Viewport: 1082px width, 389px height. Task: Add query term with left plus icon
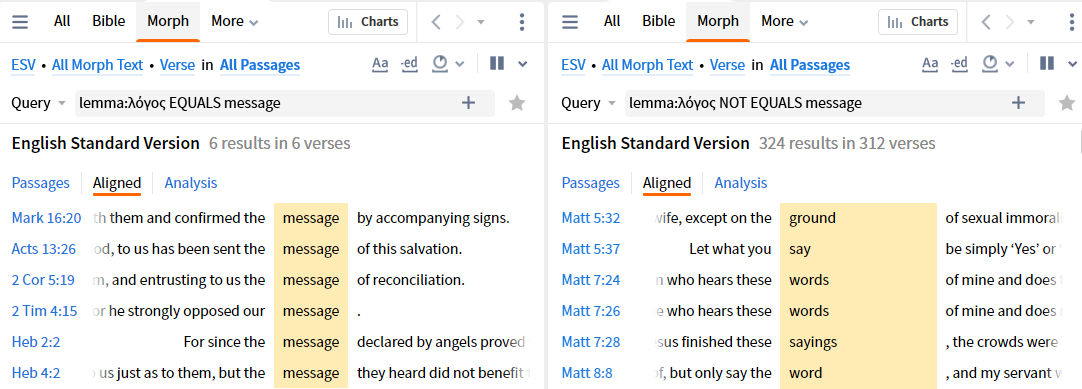point(469,103)
